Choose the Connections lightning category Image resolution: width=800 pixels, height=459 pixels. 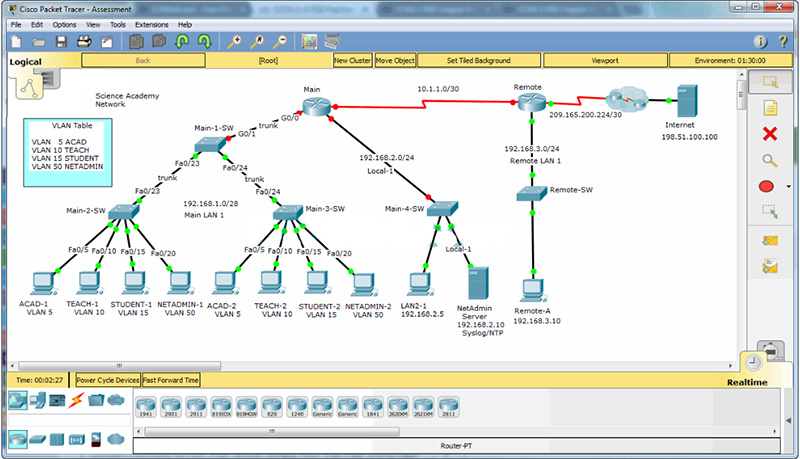click(77, 400)
